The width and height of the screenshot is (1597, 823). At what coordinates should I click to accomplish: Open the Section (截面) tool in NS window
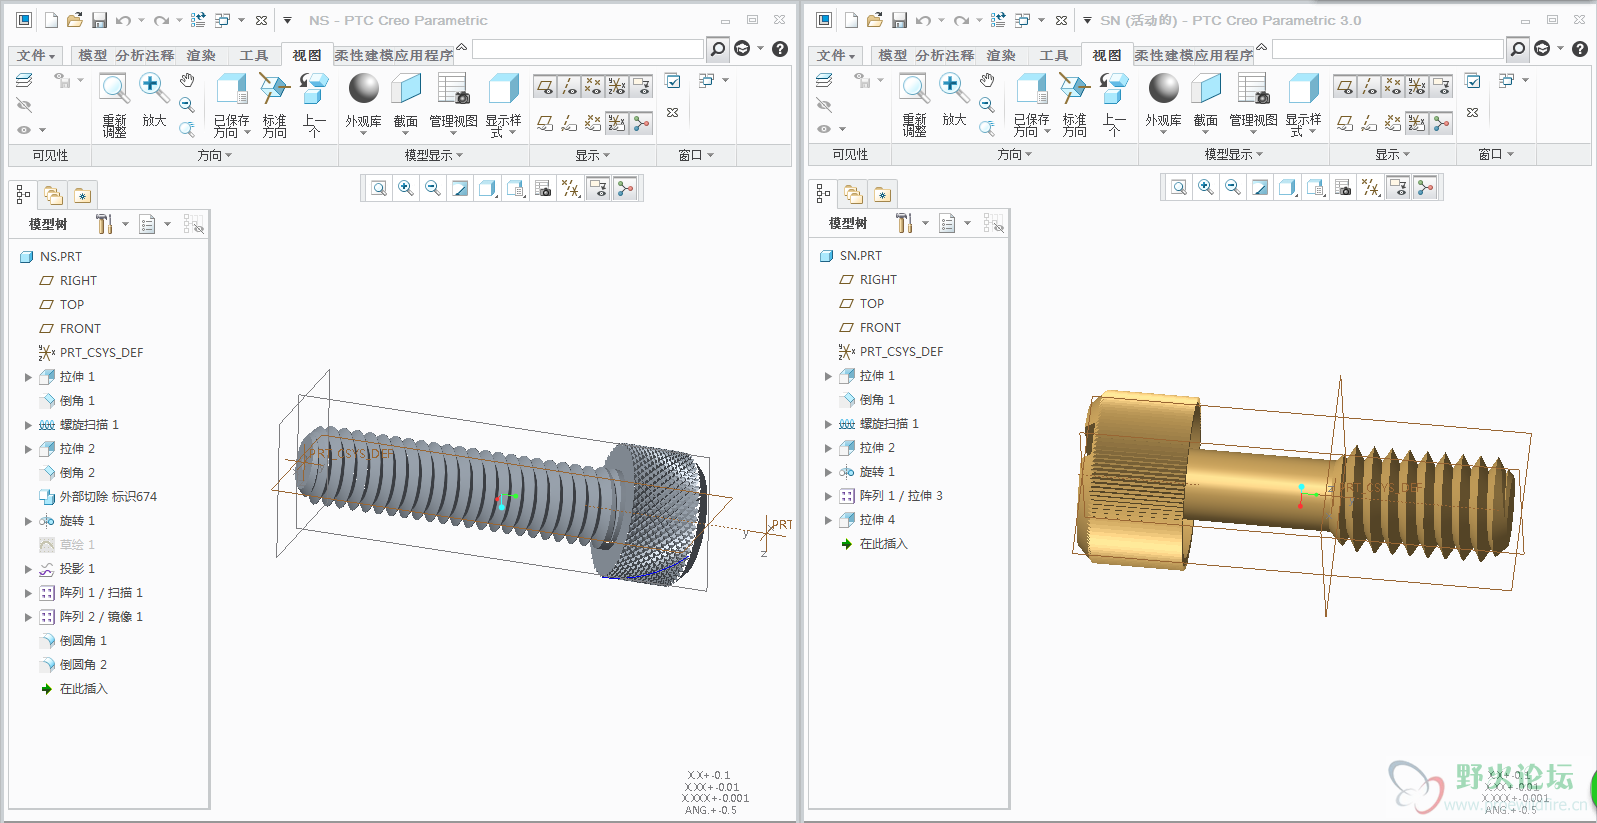pyautogui.click(x=405, y=102)
